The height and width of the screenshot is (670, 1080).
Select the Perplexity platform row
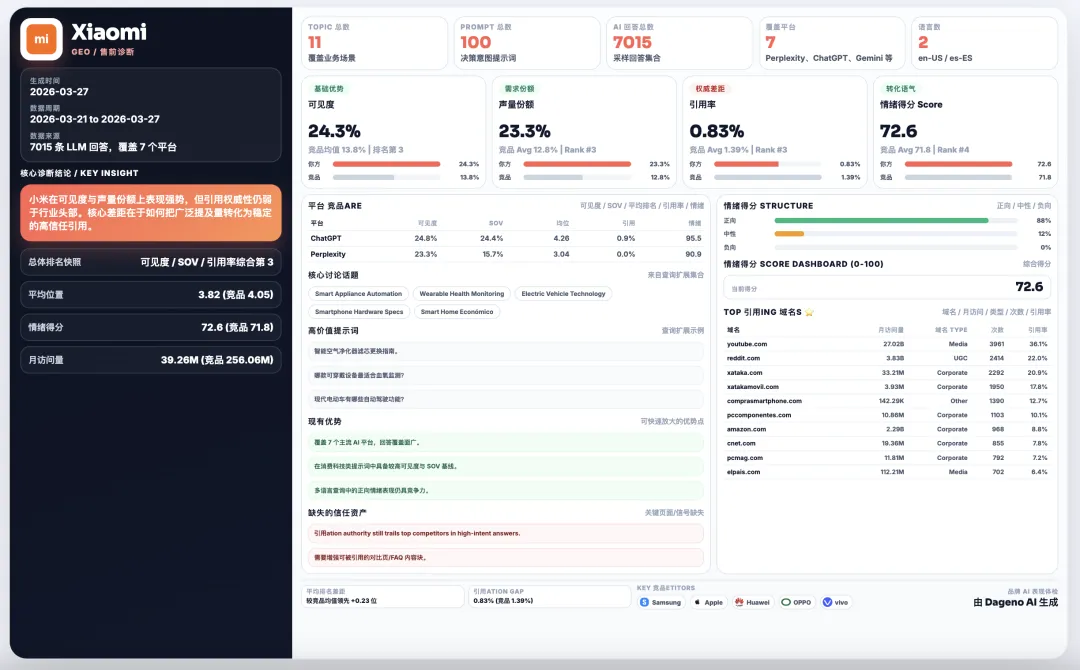click(x=506, y=254)
